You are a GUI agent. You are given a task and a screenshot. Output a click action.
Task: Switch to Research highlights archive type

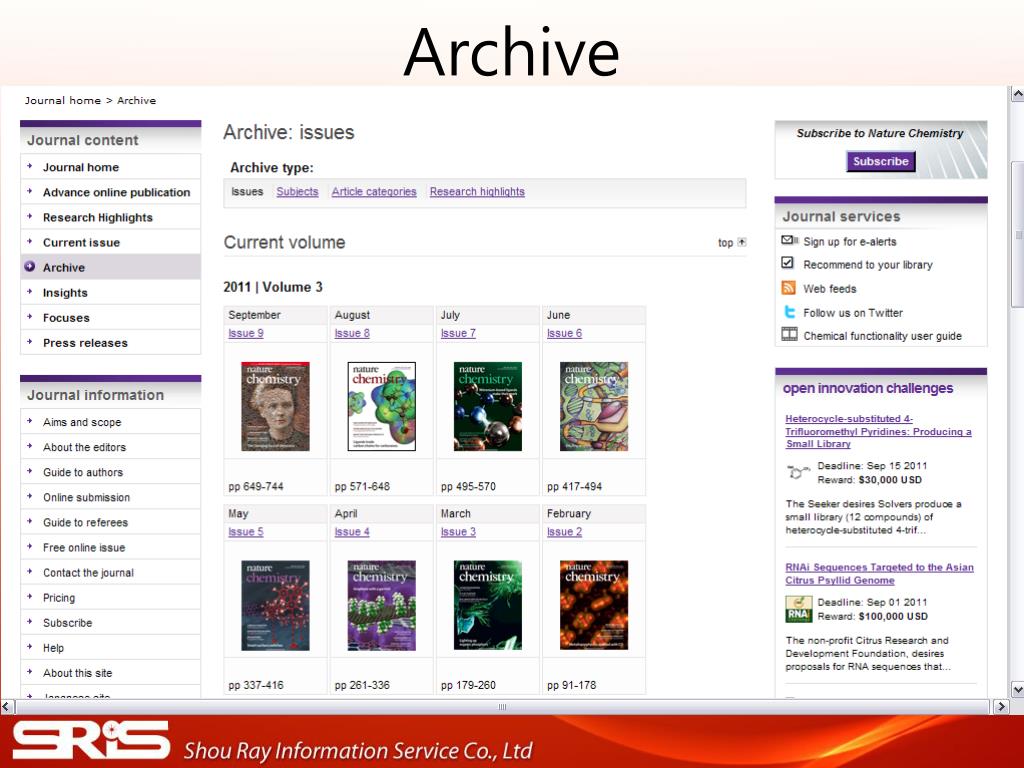[x=477, y=191]
